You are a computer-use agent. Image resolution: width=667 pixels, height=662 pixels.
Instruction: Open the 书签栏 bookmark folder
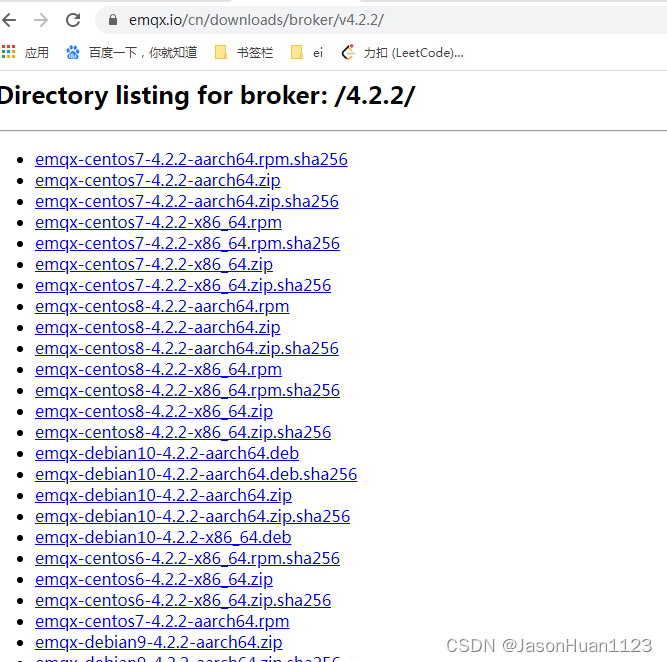click(244, 52)
